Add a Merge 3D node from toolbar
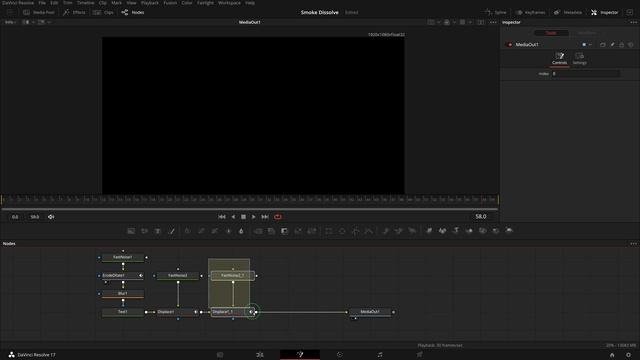Image resolution: width=640 pixels, height=360 pixels. (x=469, y=231)
